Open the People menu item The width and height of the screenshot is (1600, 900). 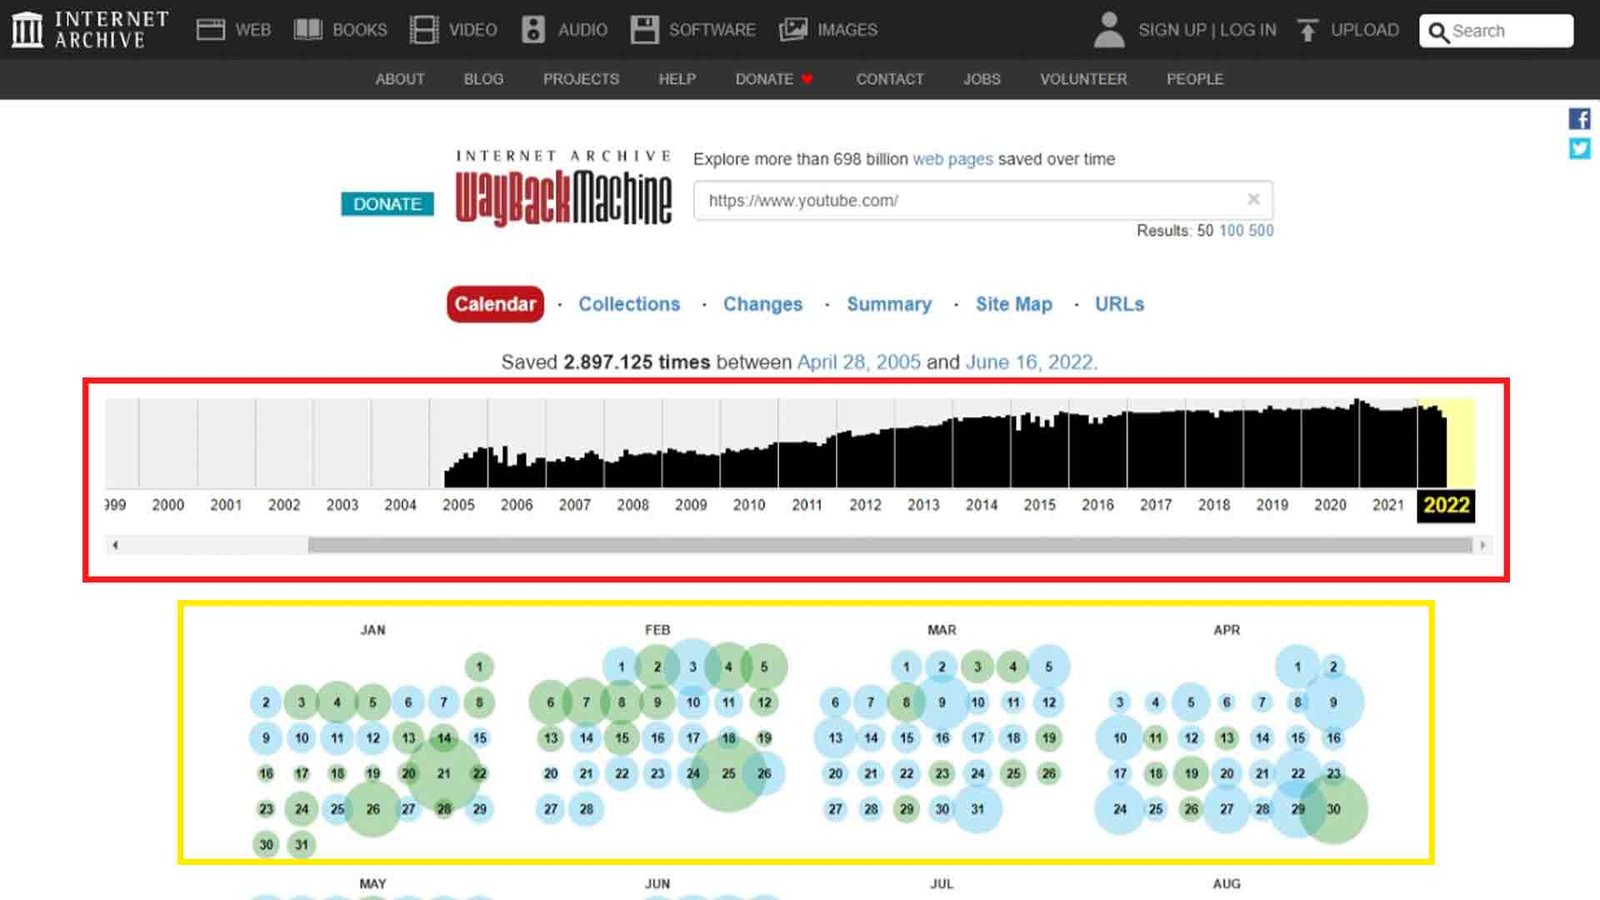[x=1195, y=79]
